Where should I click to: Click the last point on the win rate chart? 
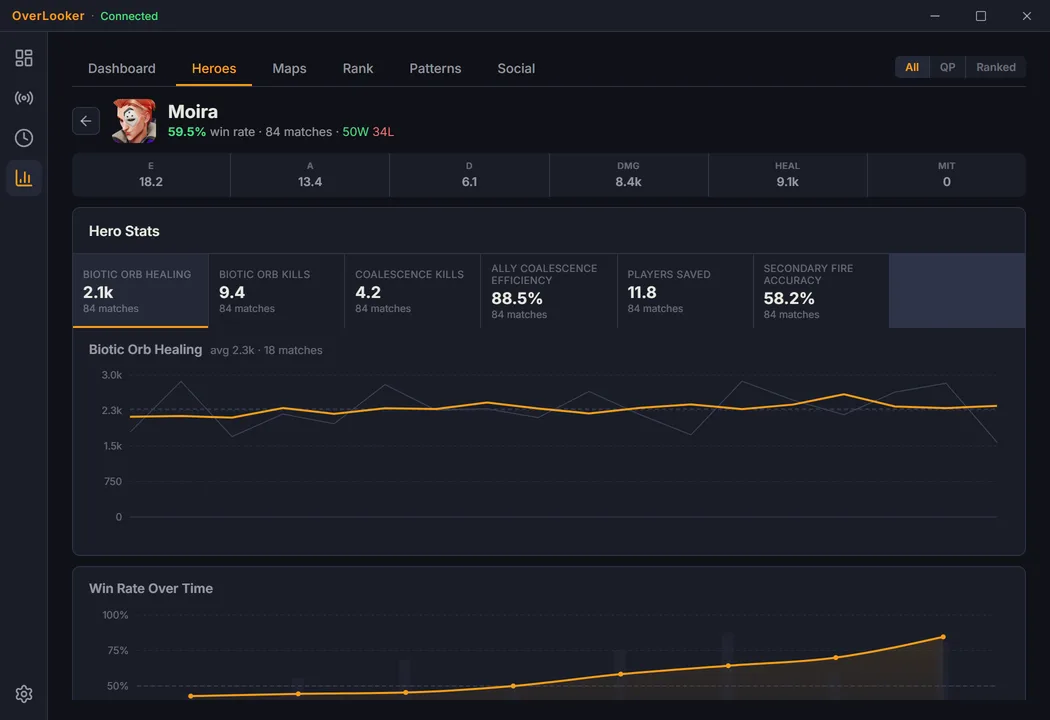941,637
